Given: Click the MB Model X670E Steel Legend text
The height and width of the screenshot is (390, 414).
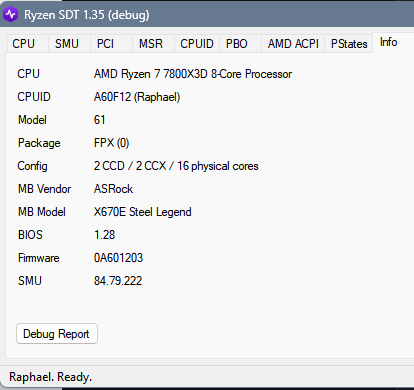Looking at the screenshot, I should (x=143, y=212).
